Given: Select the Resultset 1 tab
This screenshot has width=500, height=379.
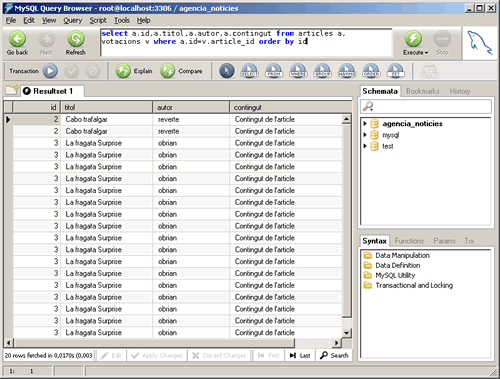Looking at the screenshot, I should point(52,91).
